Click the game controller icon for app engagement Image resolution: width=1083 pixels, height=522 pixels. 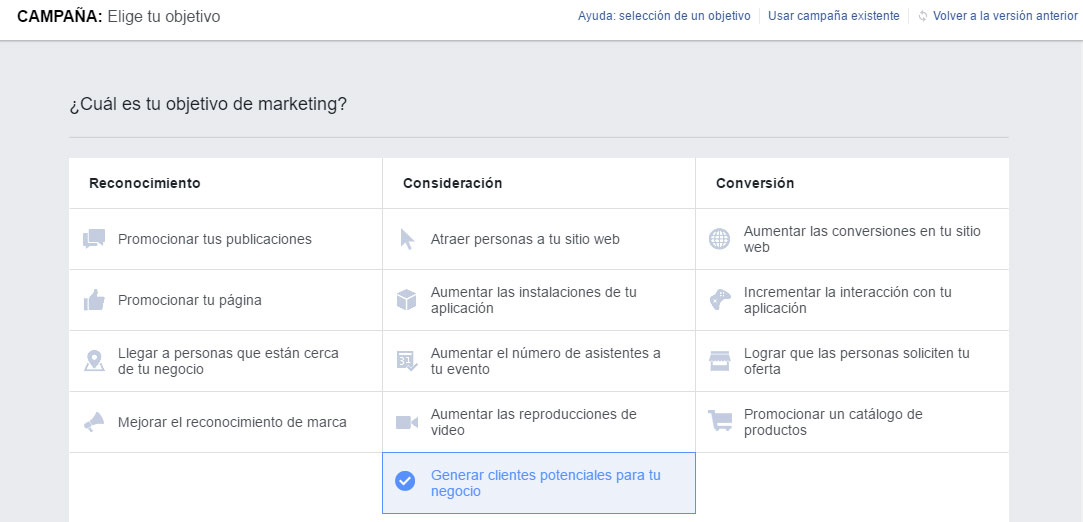pos(720,300)
